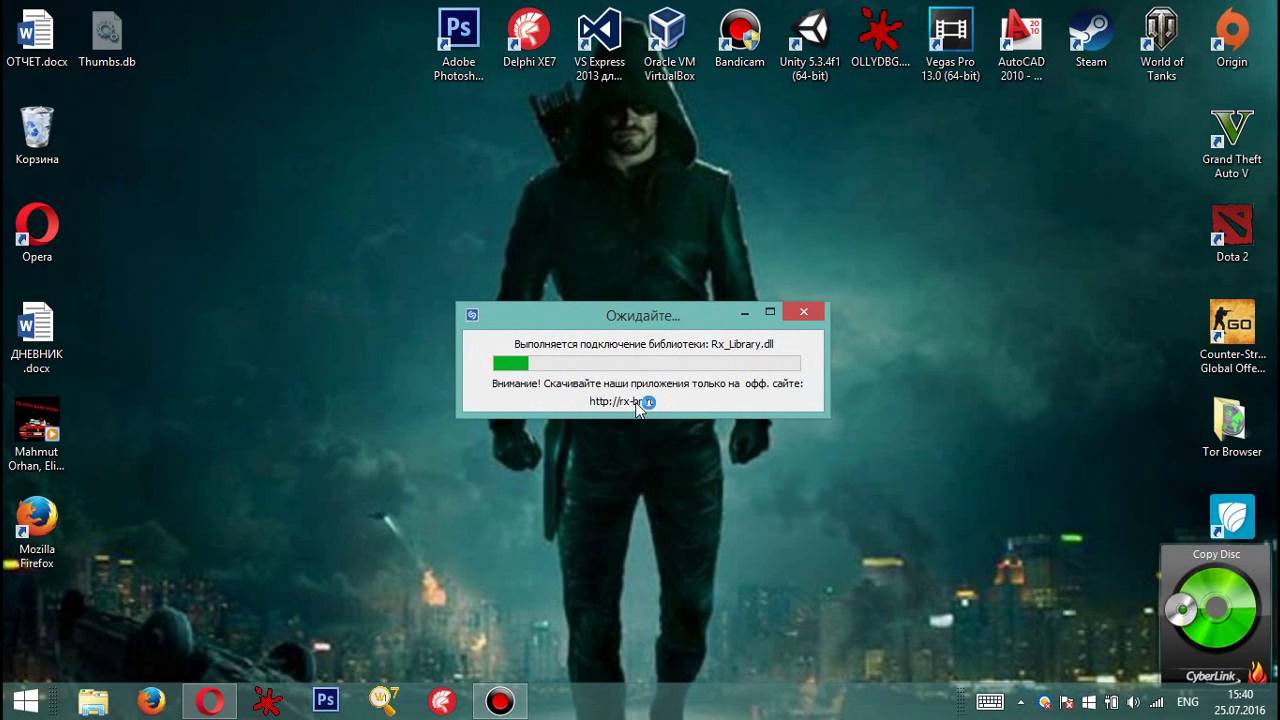Open the volume control speaker icon
This screenshot has height=720, width=1280.
coord(1134,702)
